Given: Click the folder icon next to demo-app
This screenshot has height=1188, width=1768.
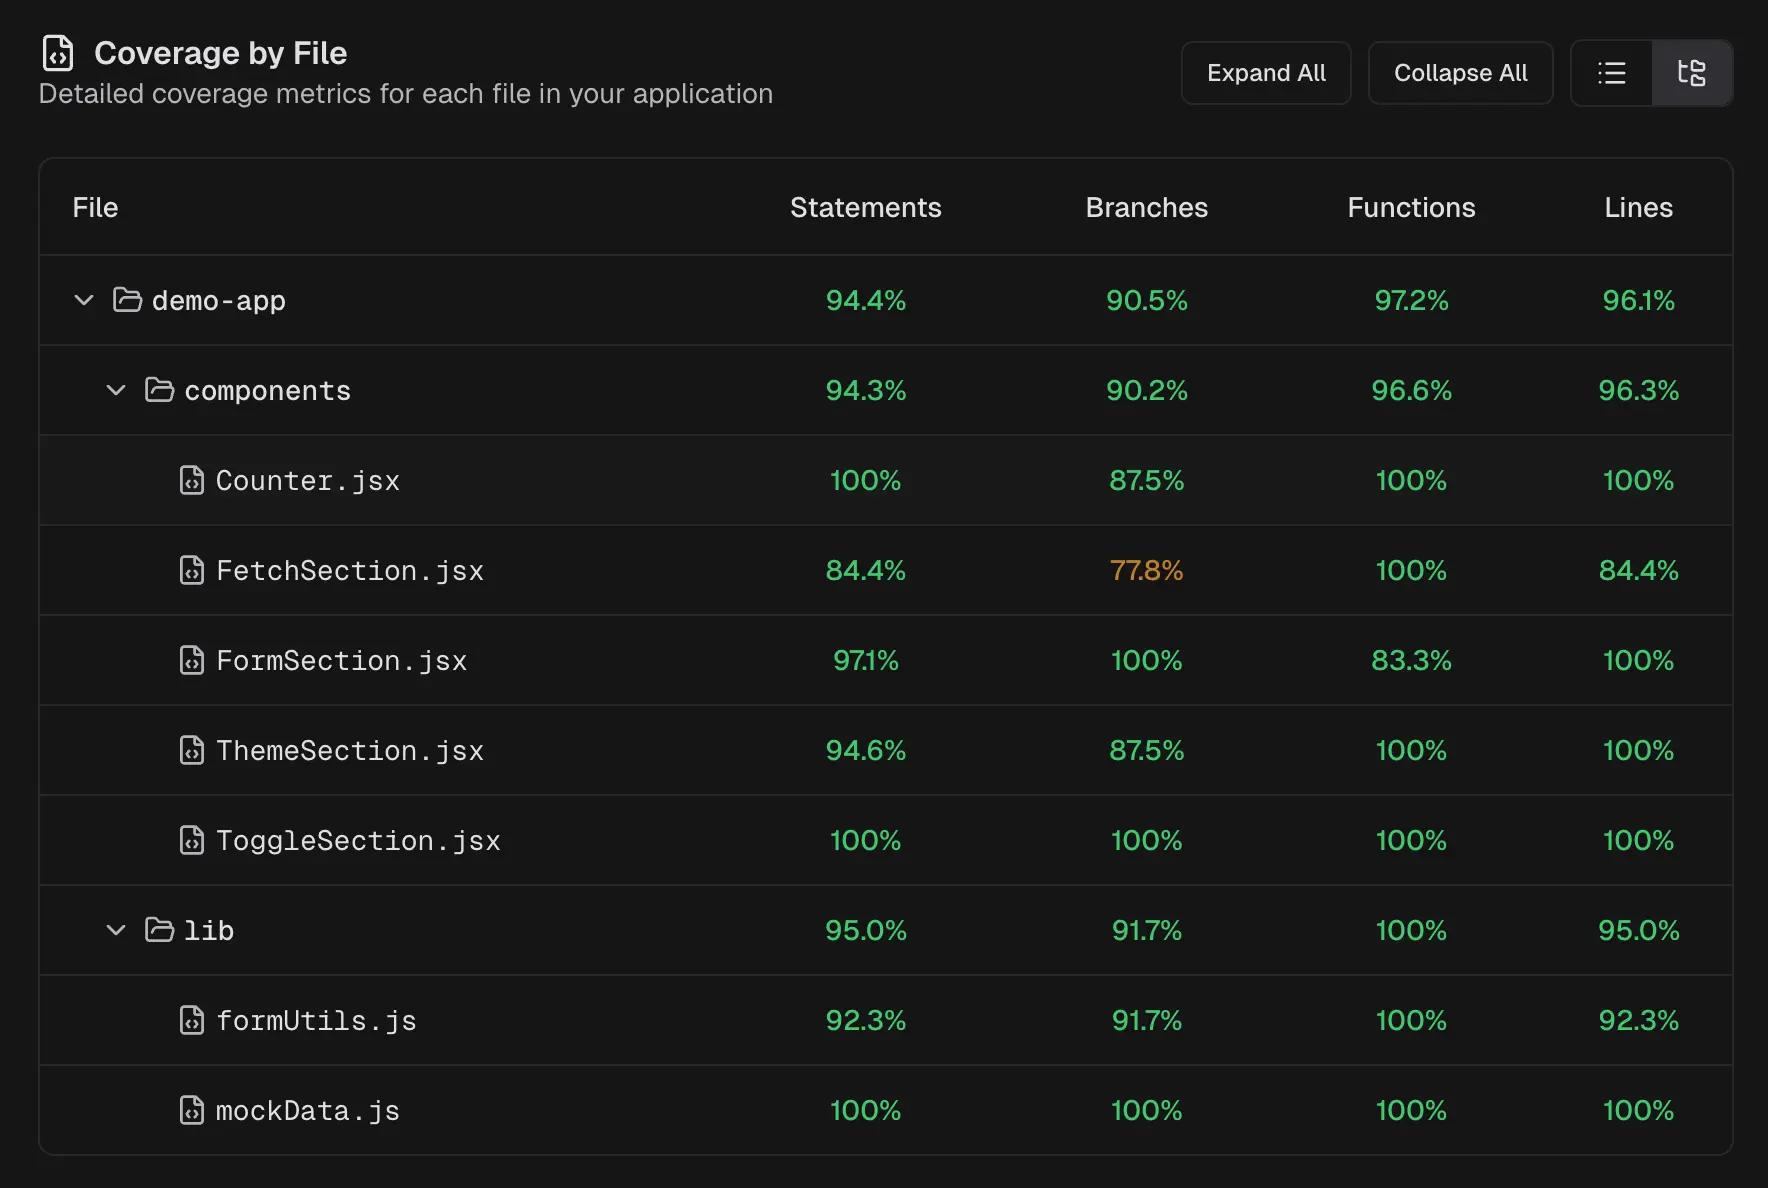Looking at the screenshot, I should (126, 299).
